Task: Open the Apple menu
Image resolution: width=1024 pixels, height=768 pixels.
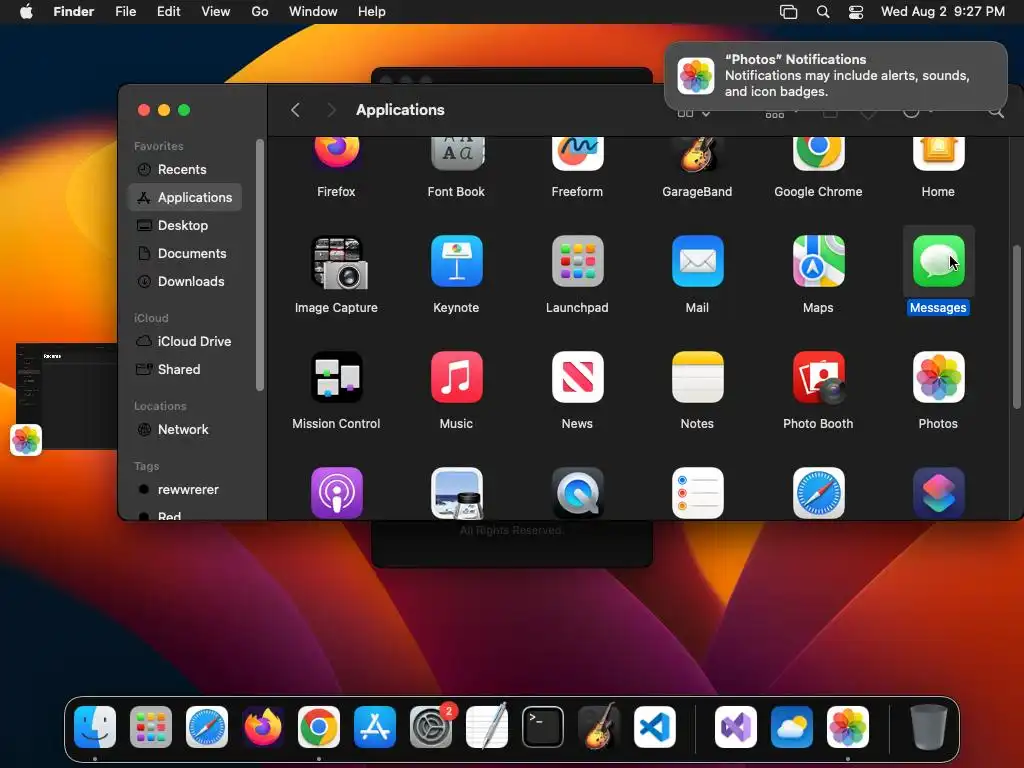Action: coord(26,12)
